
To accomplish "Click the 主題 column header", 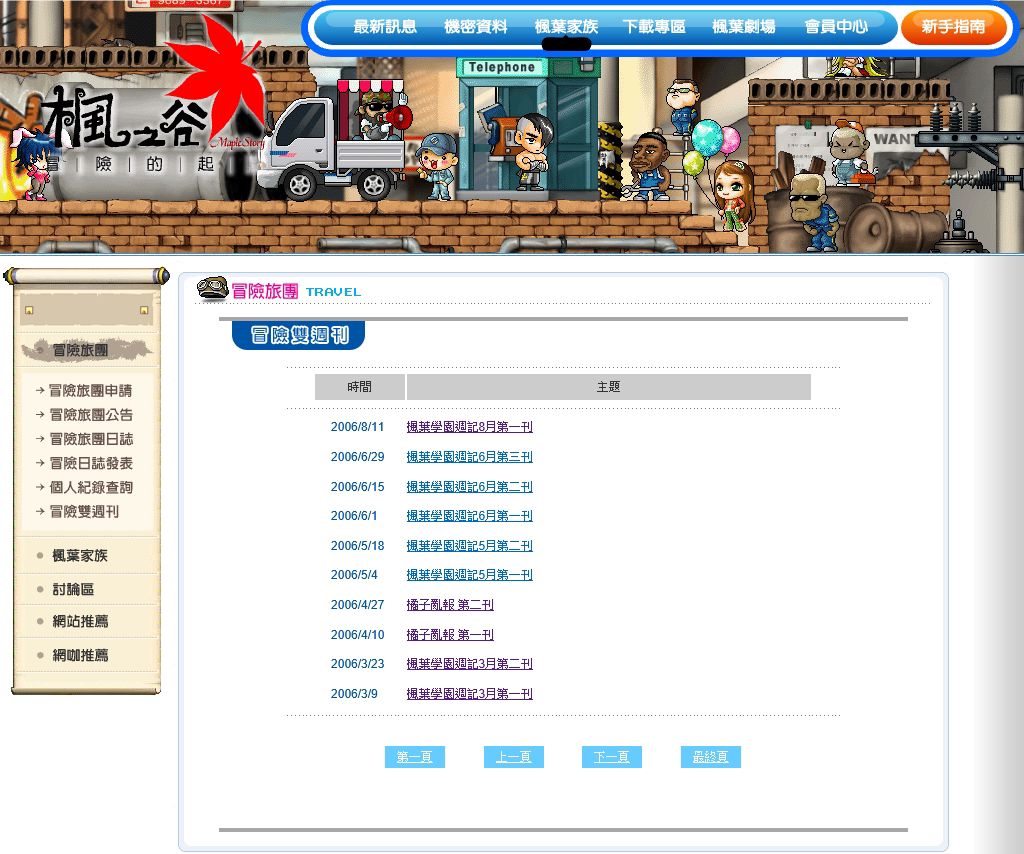I will 608,387.
